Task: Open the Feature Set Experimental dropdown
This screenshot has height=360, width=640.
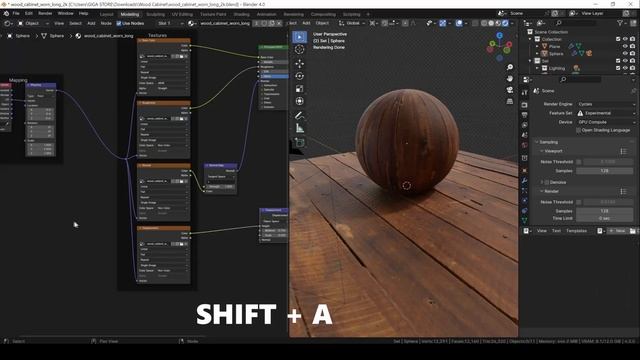Action: pyautogui.click(x=606, y=113)
